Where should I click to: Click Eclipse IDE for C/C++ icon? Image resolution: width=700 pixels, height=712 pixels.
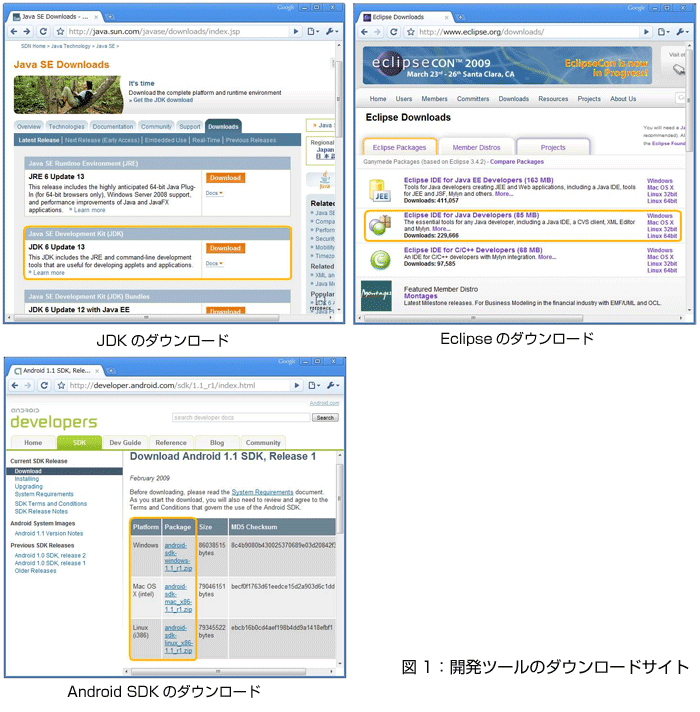coord(380,260)
